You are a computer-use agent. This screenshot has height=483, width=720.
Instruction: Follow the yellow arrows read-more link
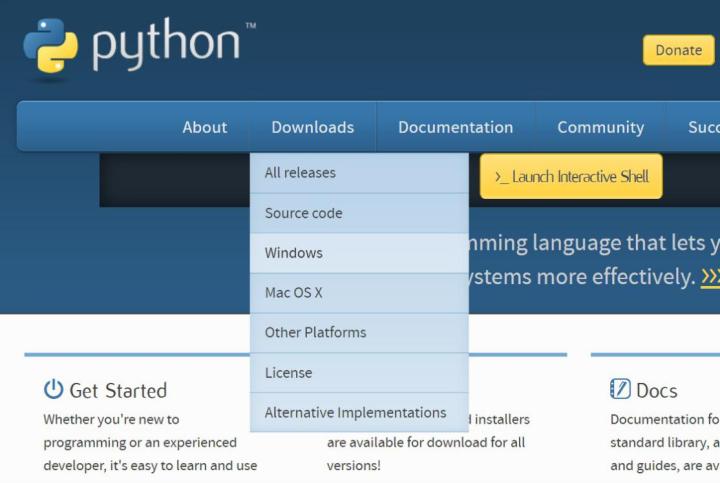point(710,277)
